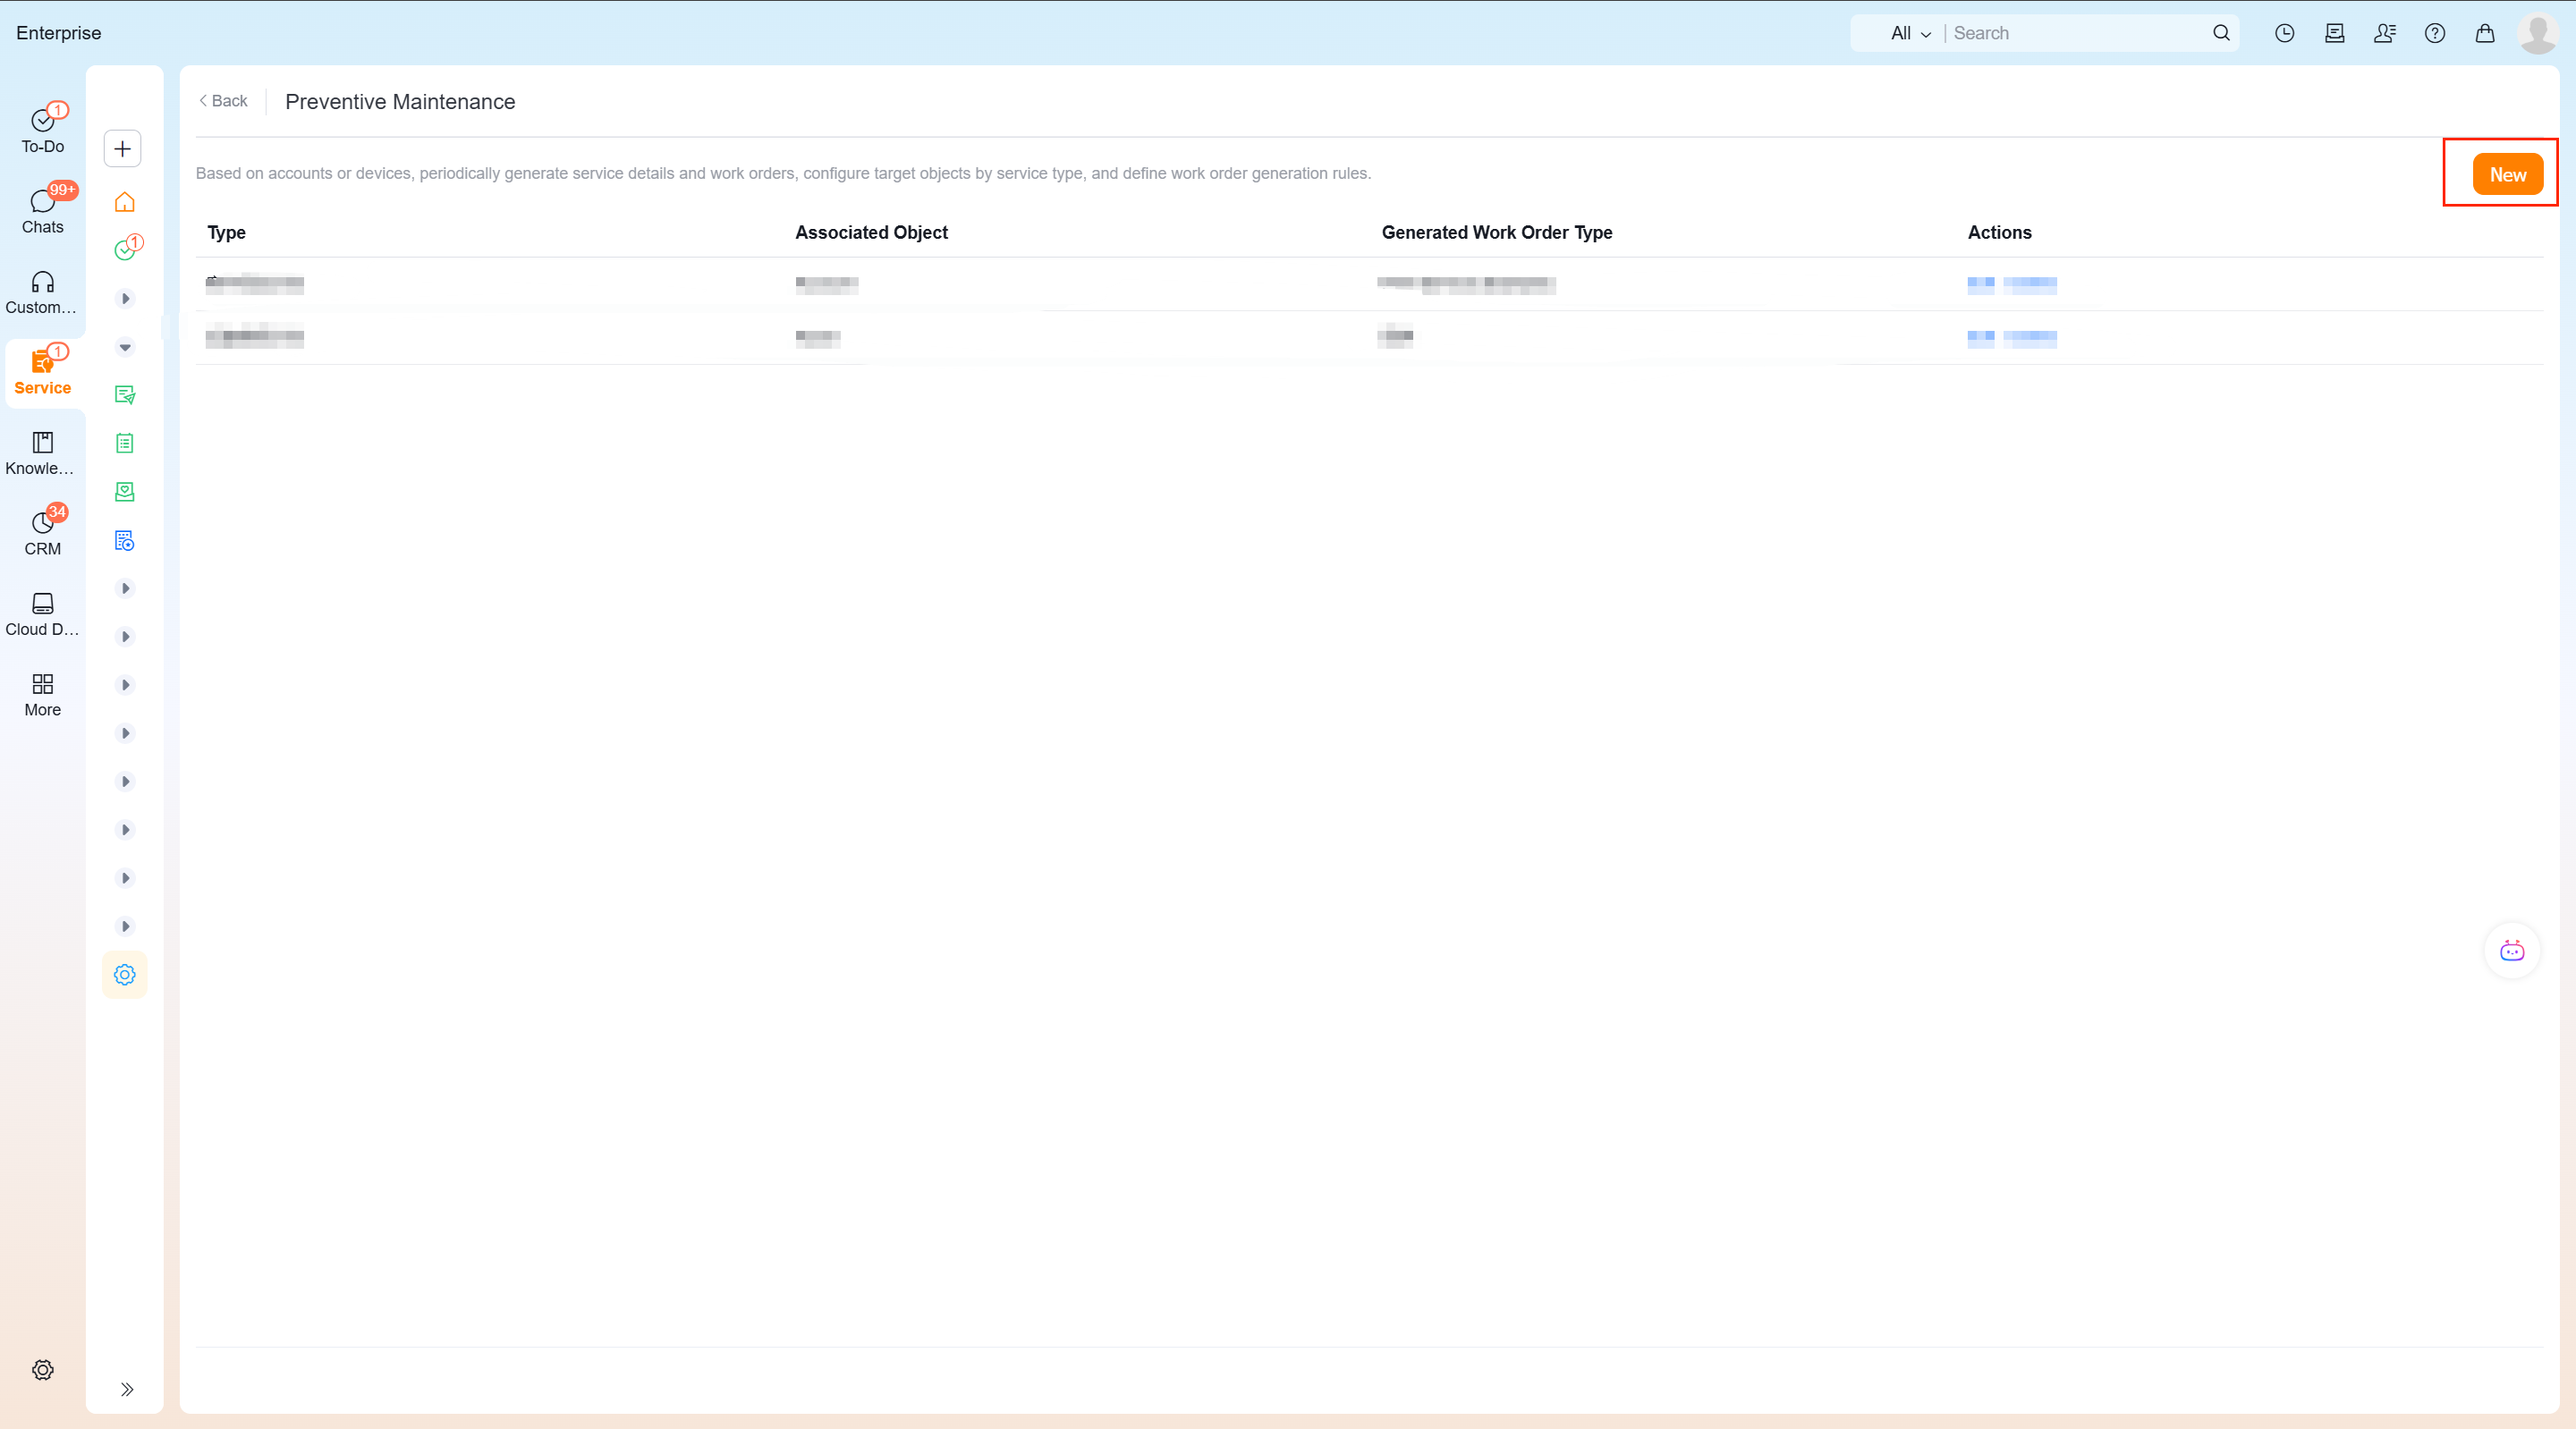The image size is (2576, 1429).
Task: Click the search magnifier icon
Action: pos(2221,33)
